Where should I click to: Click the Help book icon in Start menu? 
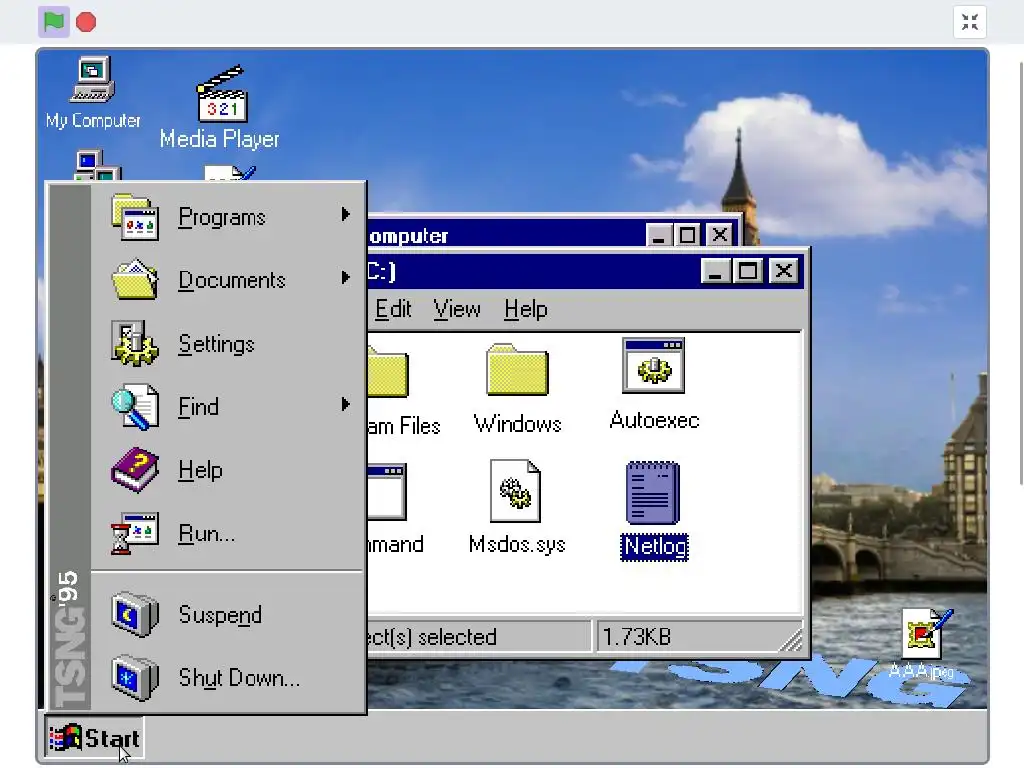tap(135, 470)
